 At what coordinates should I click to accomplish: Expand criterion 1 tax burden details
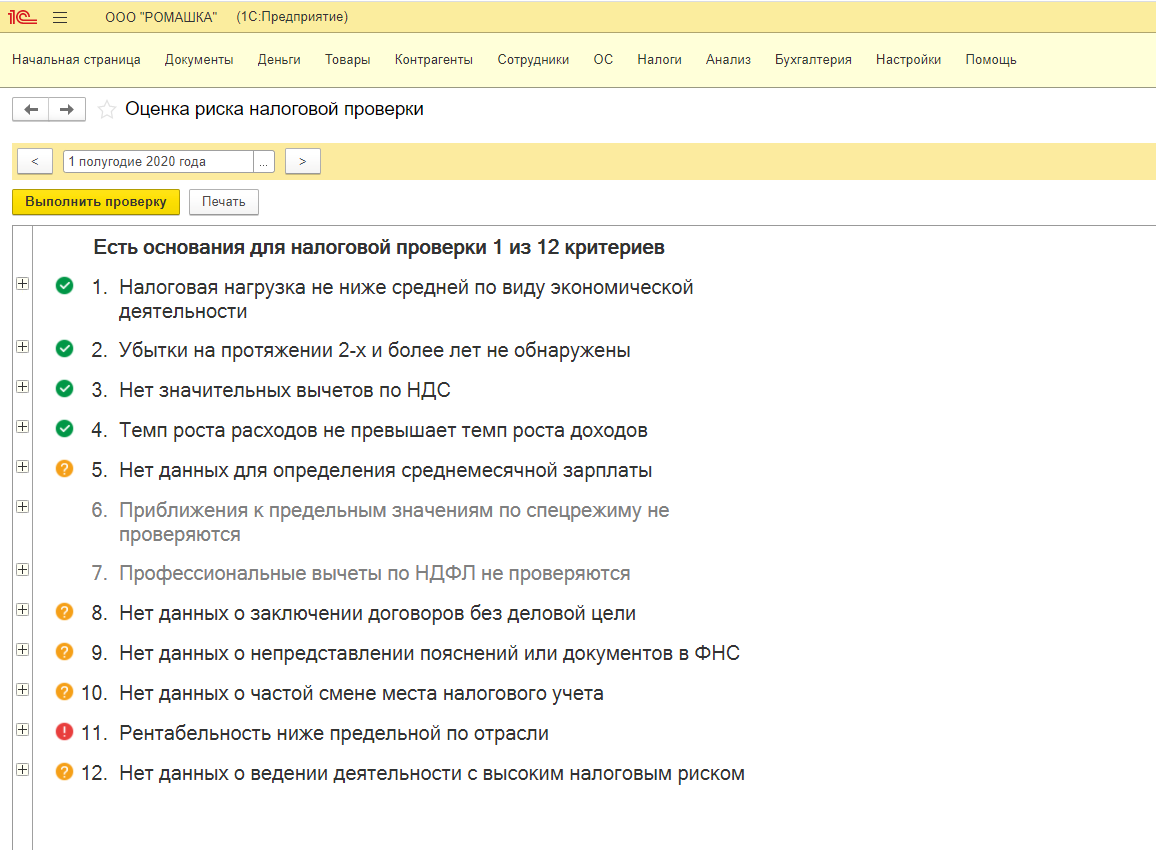(23, 284)
